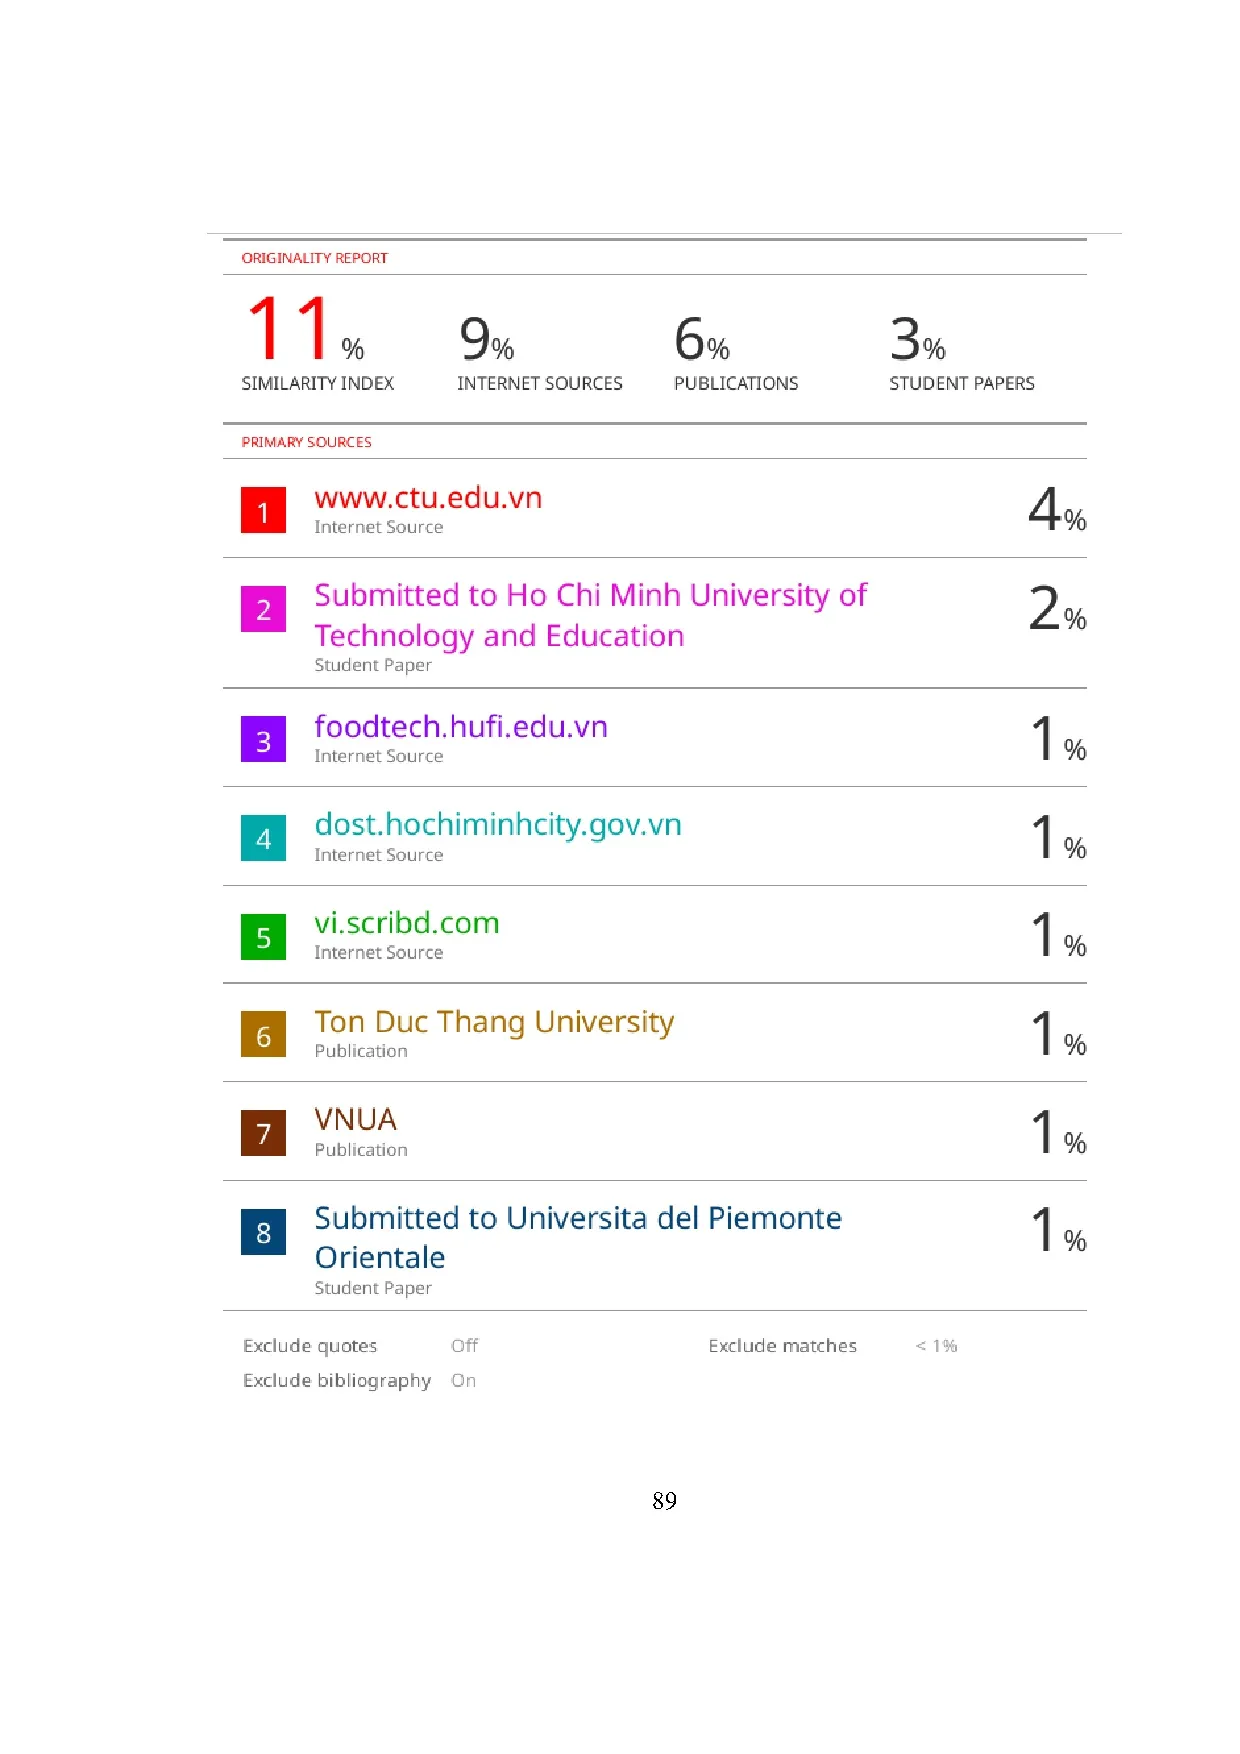
Task: Click the teal source number 4 badge
Action: [263, 838]
